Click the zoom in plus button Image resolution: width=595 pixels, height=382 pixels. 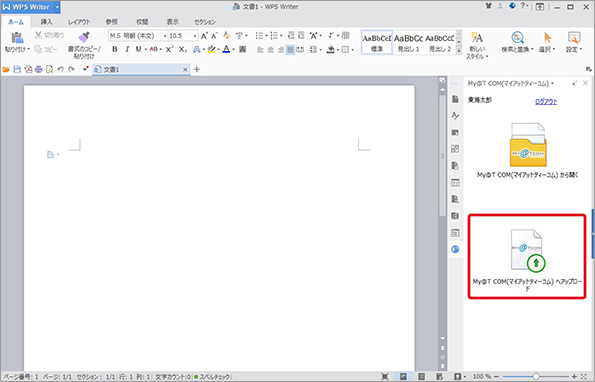coord(574,376)
